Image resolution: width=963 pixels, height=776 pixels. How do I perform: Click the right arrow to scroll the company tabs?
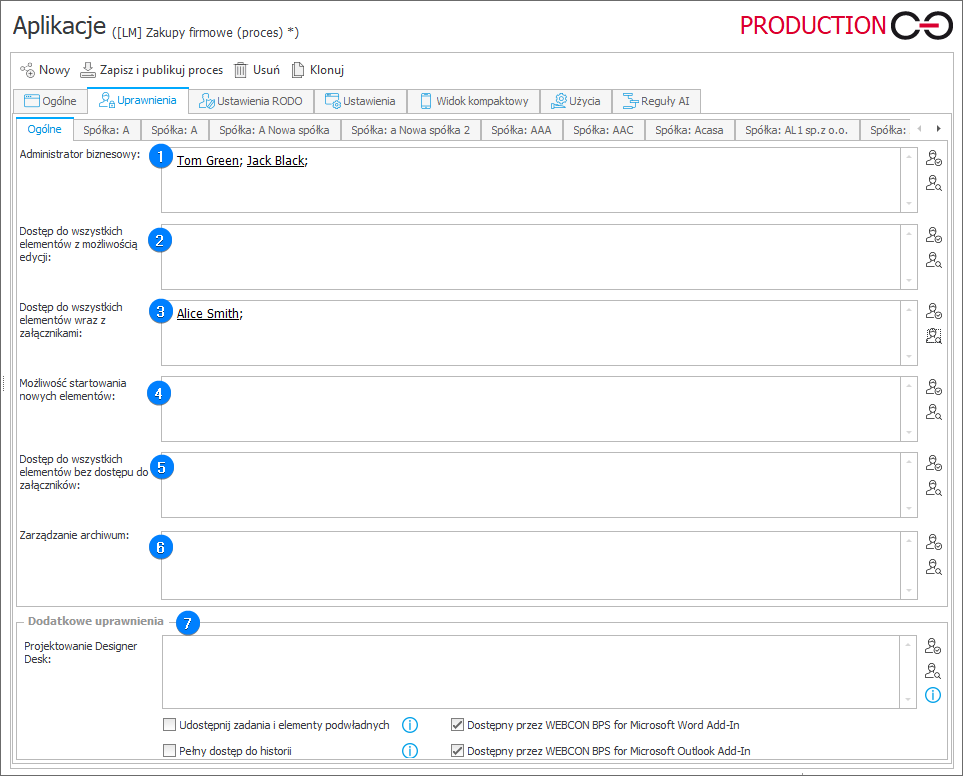[937, 129]
